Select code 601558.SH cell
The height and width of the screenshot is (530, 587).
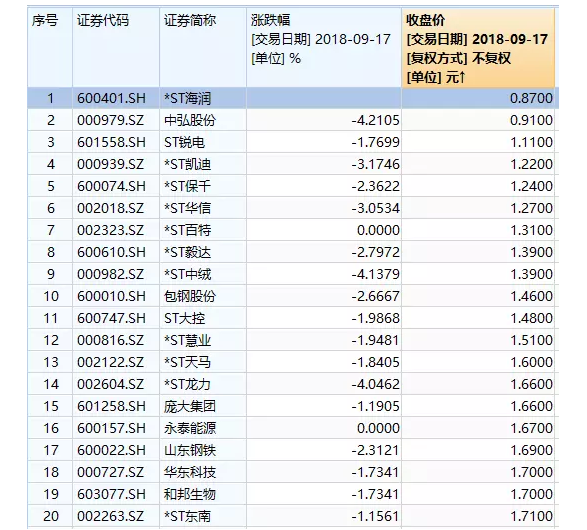pos(116,142)
